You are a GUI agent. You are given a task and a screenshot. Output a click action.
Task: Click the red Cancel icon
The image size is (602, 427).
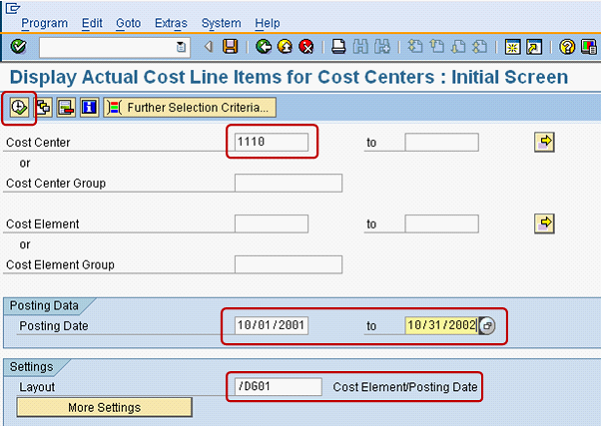(x=306, y=46)
